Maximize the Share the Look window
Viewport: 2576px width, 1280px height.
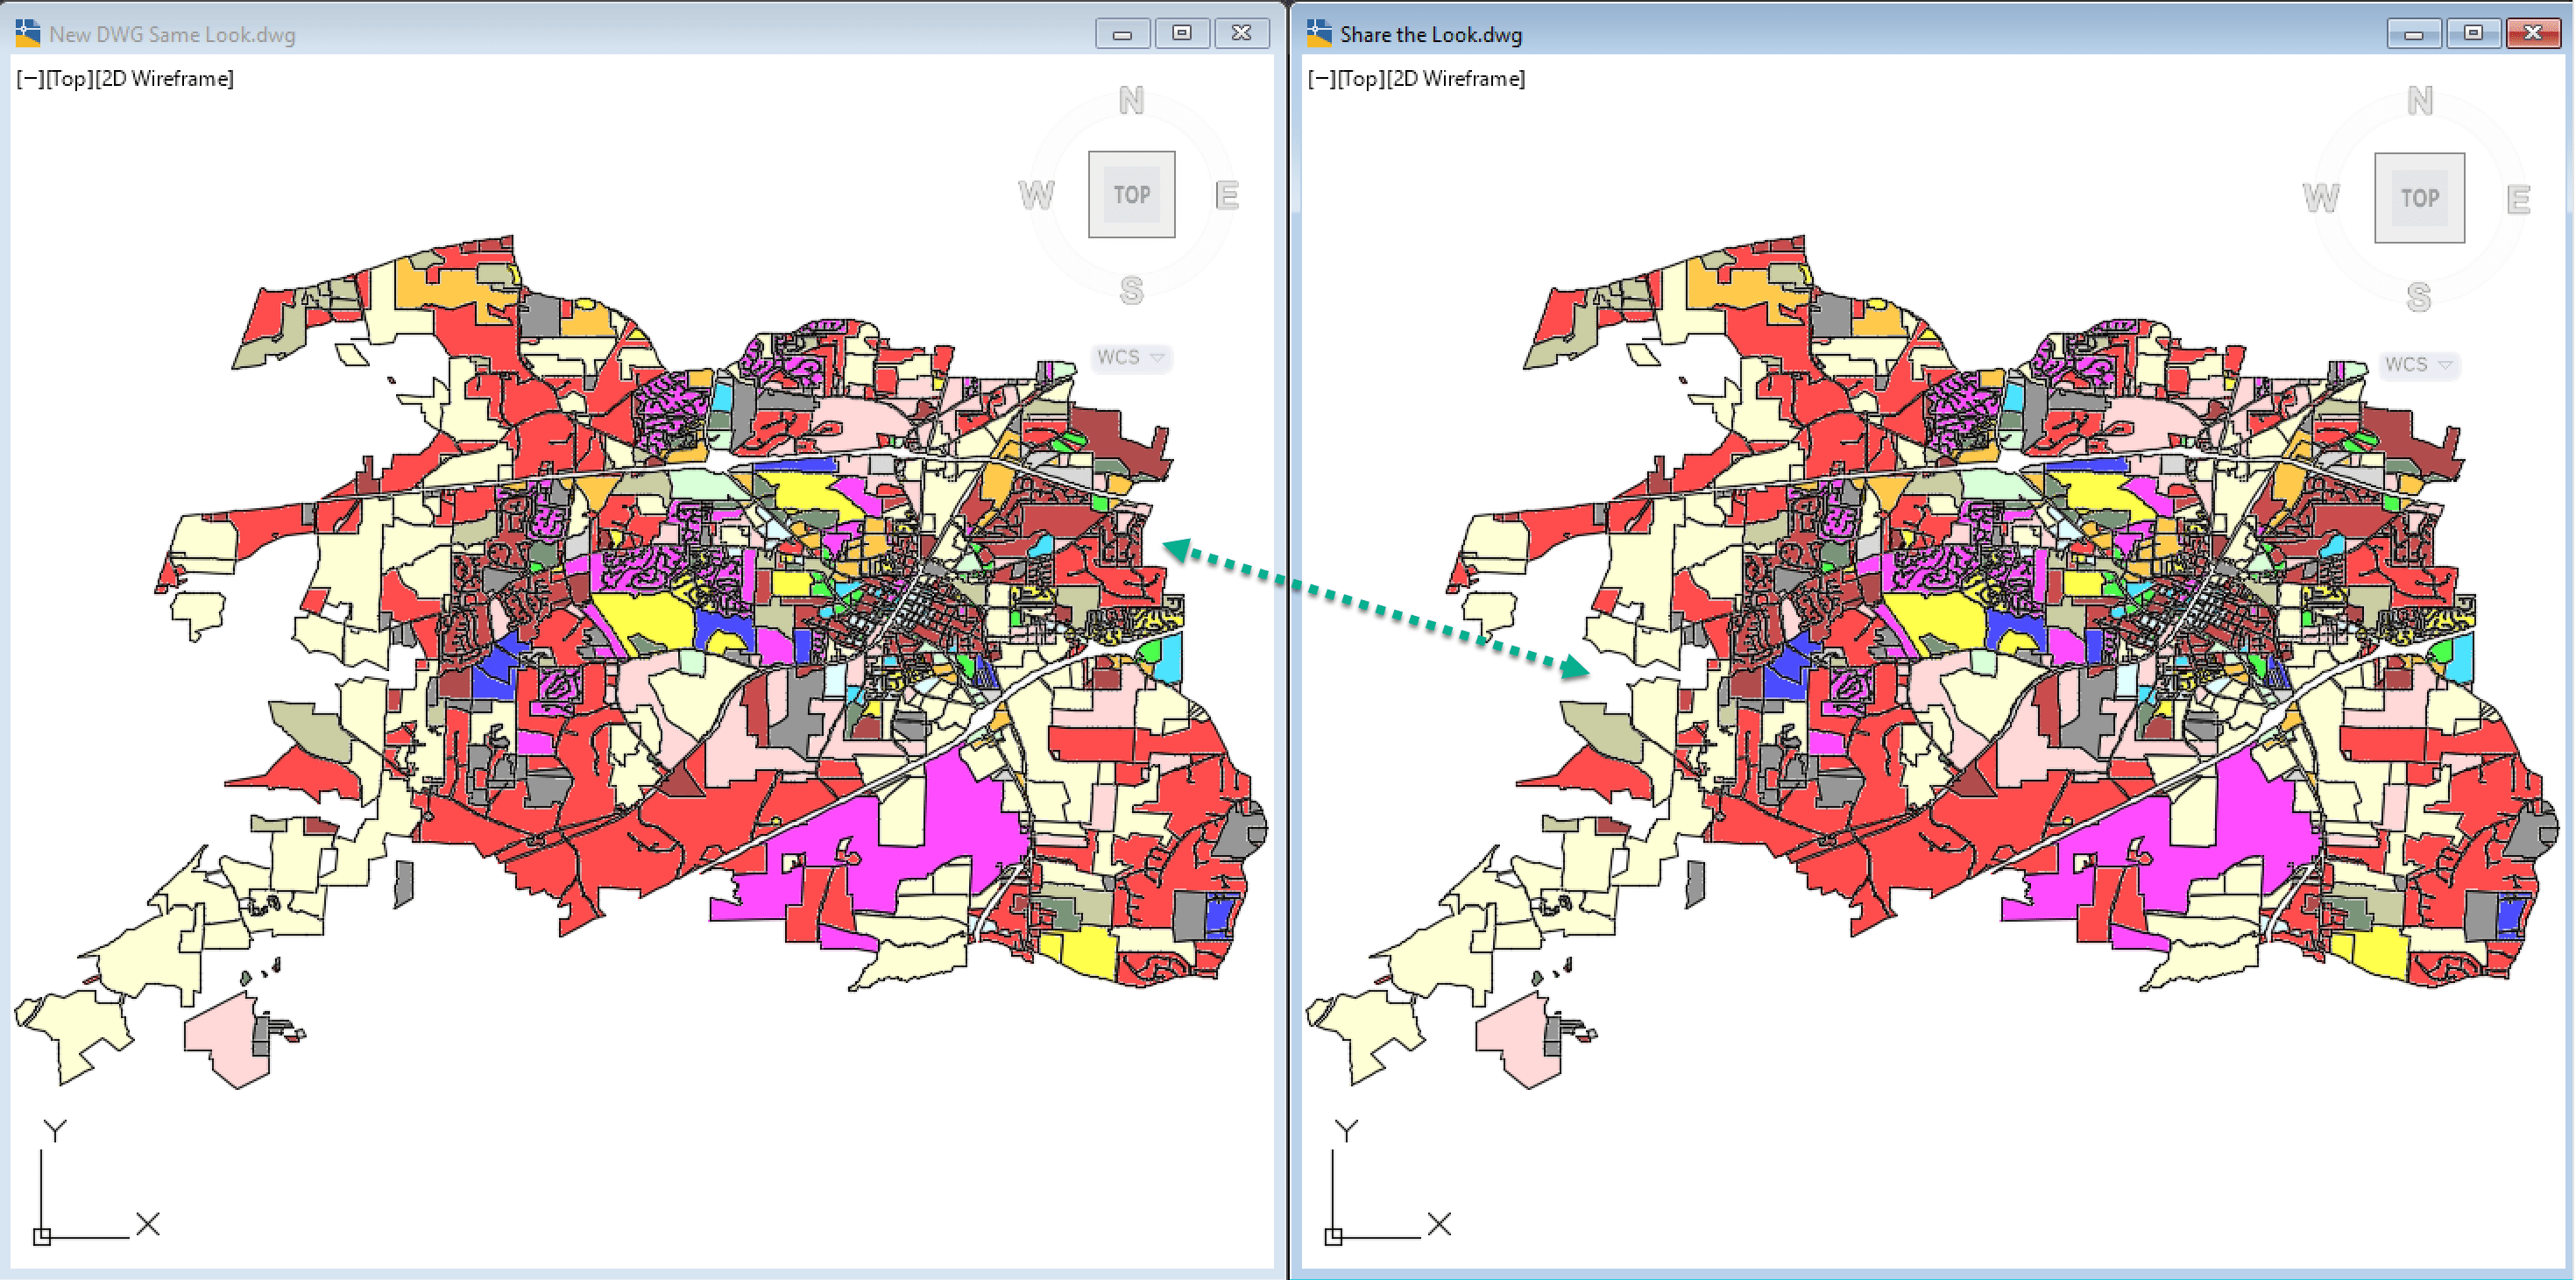coord(2473,33)
